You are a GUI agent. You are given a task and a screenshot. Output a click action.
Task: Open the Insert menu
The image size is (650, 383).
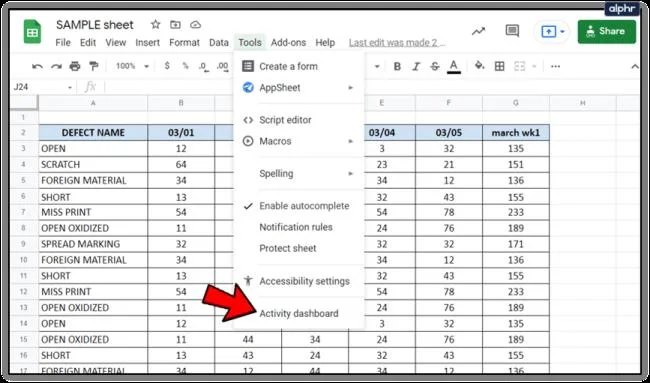coord(148,43)
